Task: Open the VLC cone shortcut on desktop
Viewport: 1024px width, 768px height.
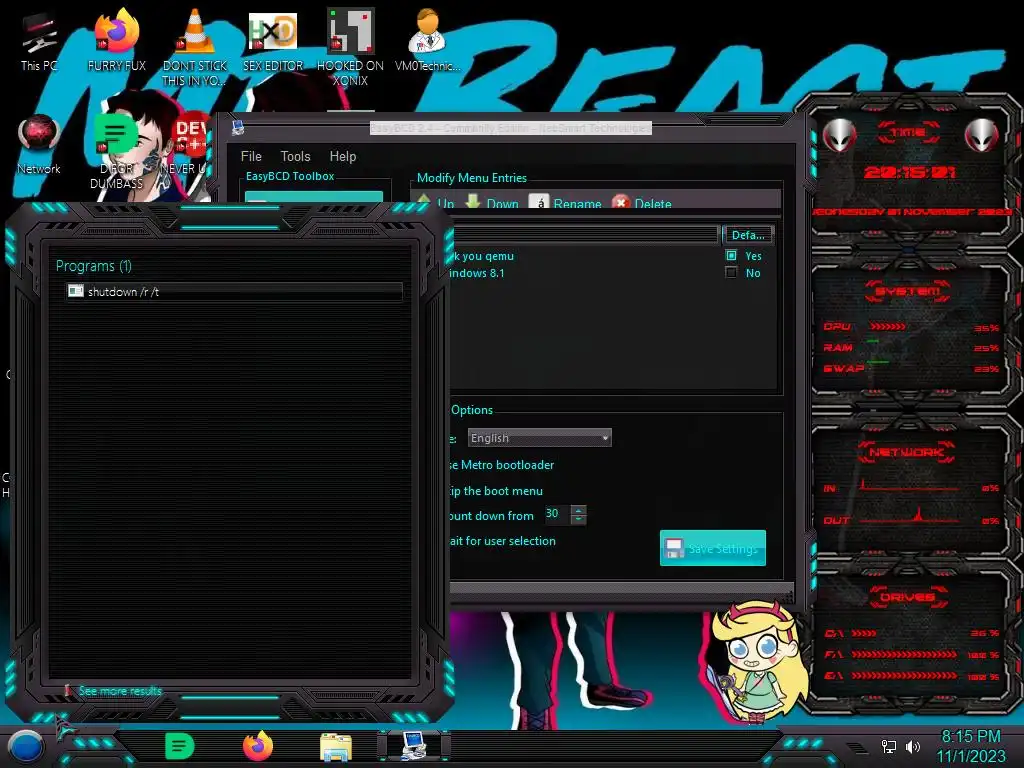Action: 195,47
